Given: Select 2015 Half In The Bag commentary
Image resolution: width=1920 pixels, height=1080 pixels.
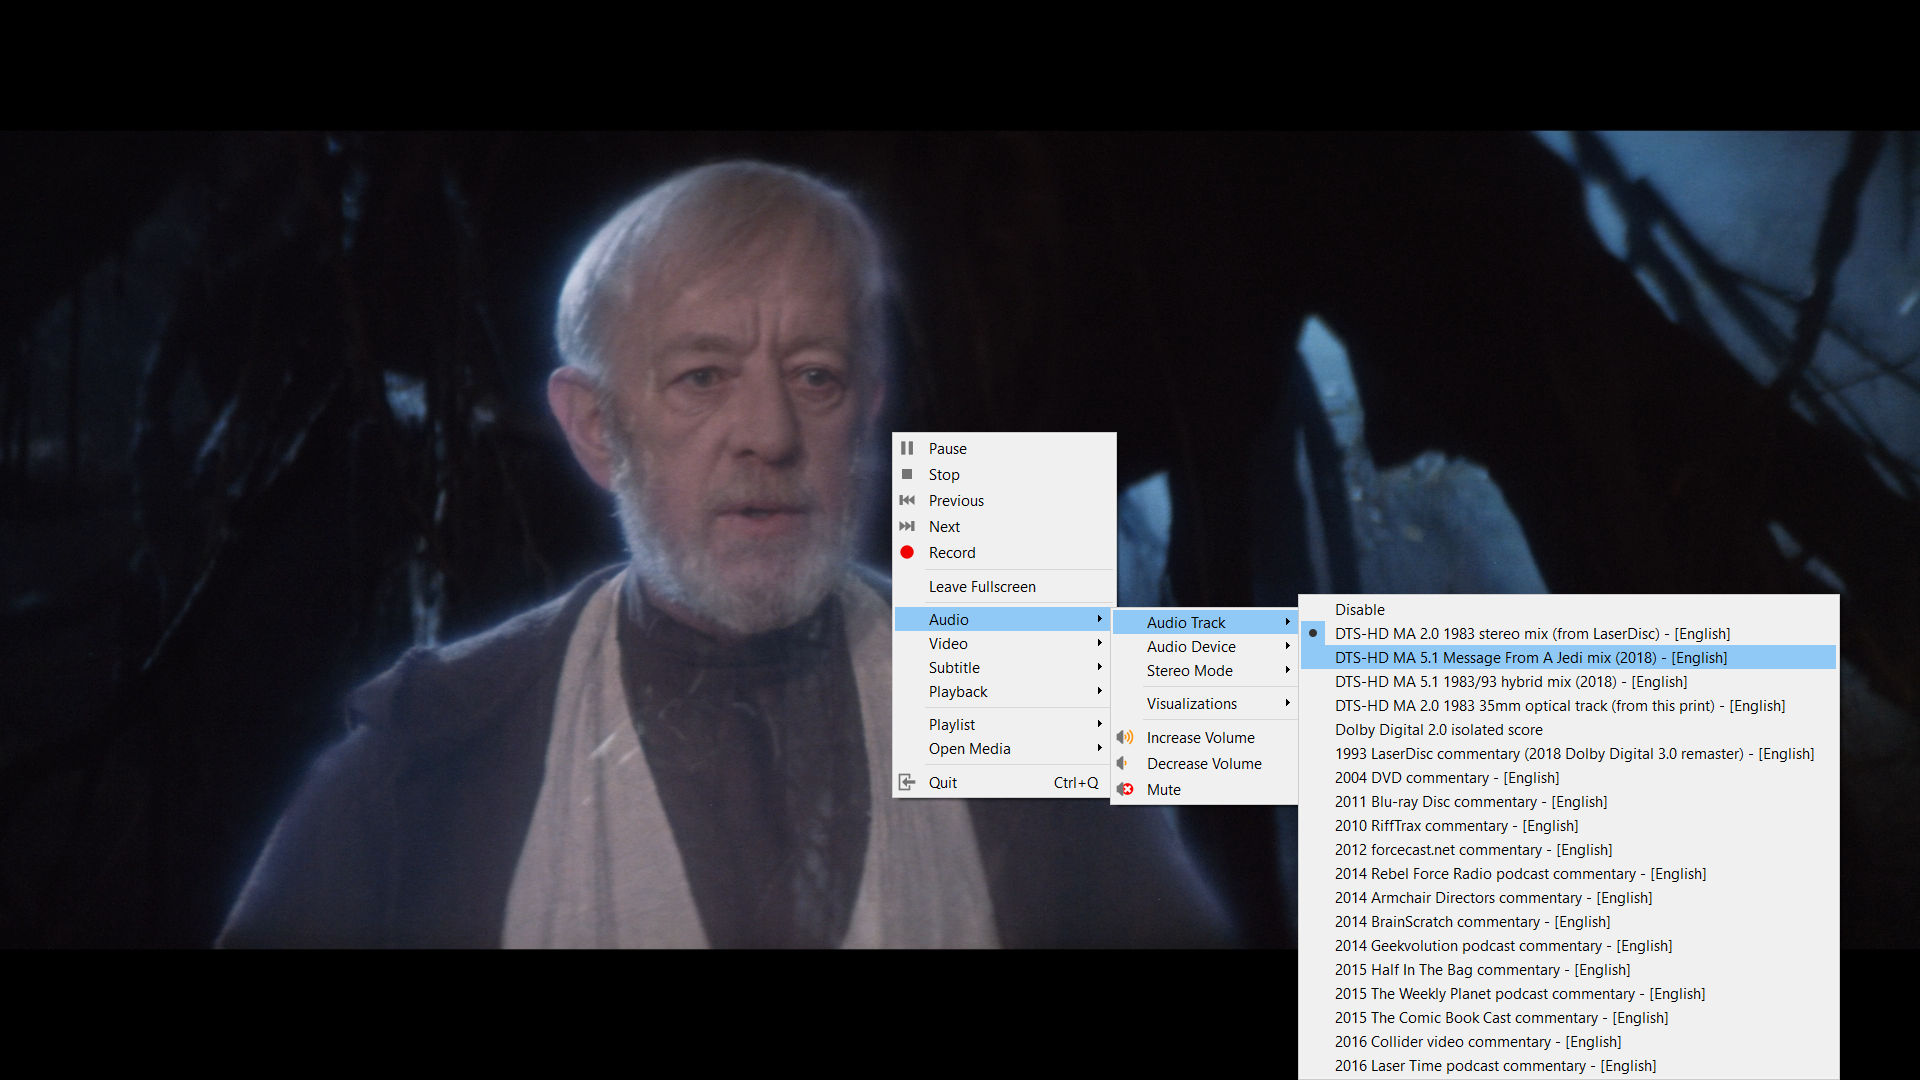Looking at the screenshot, I should pos(1568,969).
